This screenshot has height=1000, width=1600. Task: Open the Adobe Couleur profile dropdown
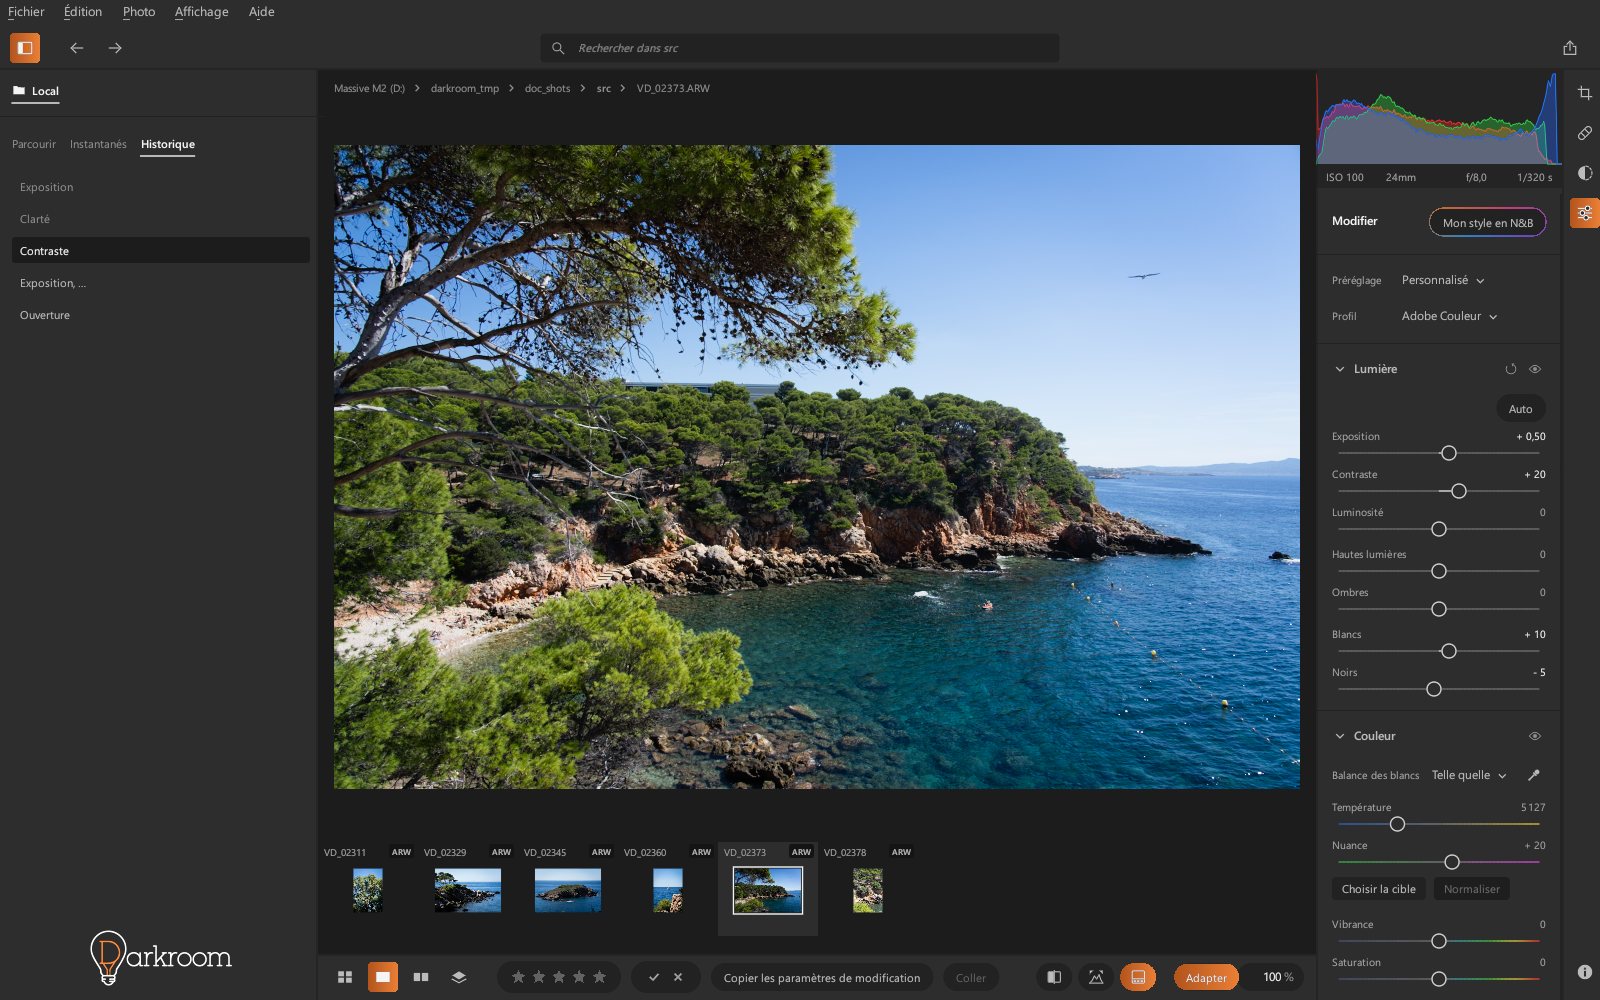click(x=1449, y=316)
